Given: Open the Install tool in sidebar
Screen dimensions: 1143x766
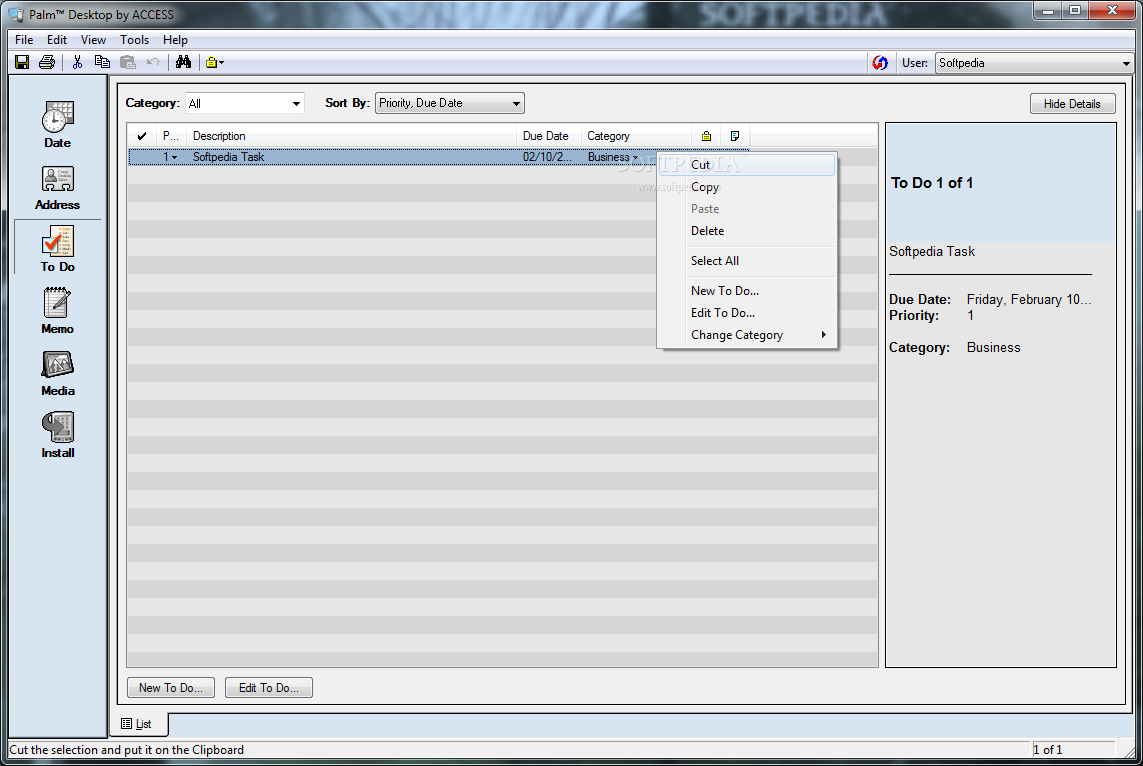Looking at the screenshot, I should [x=58, y=435].
